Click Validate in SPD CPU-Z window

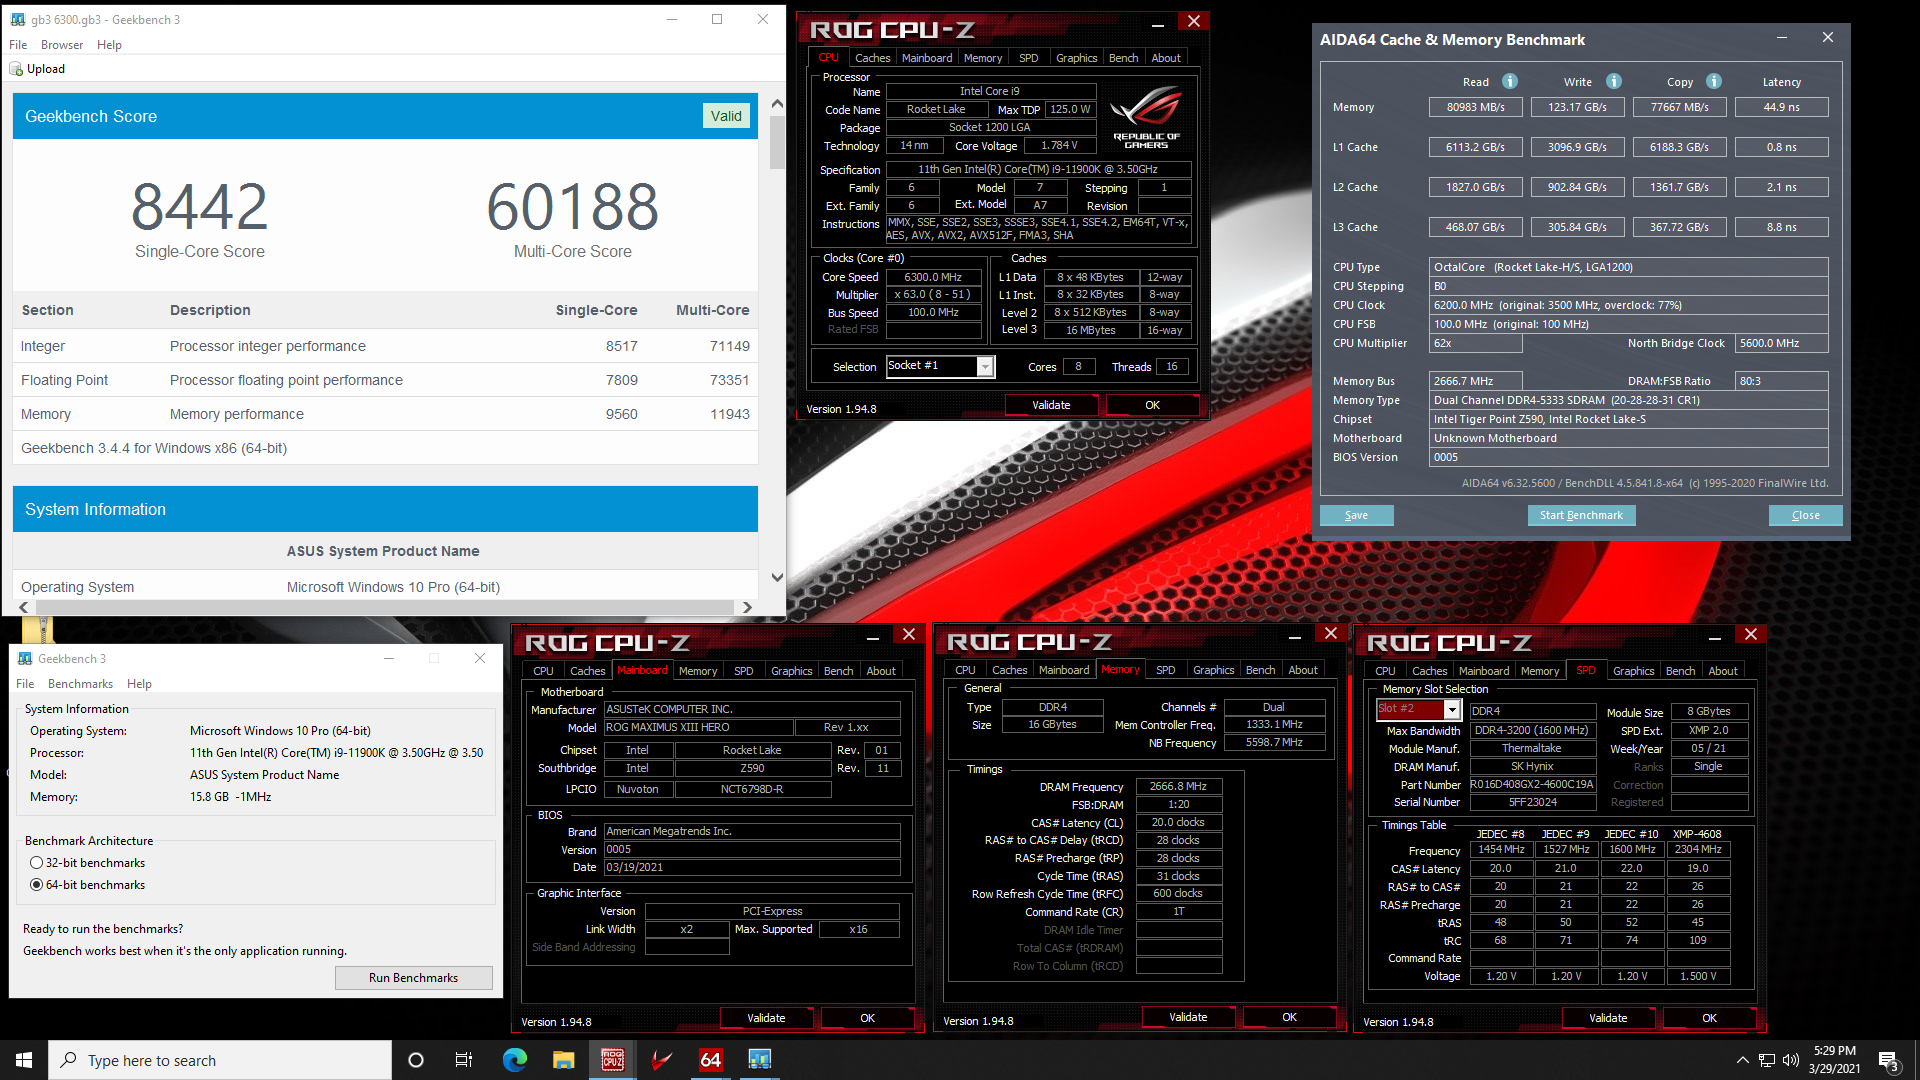(1608, 1018)
